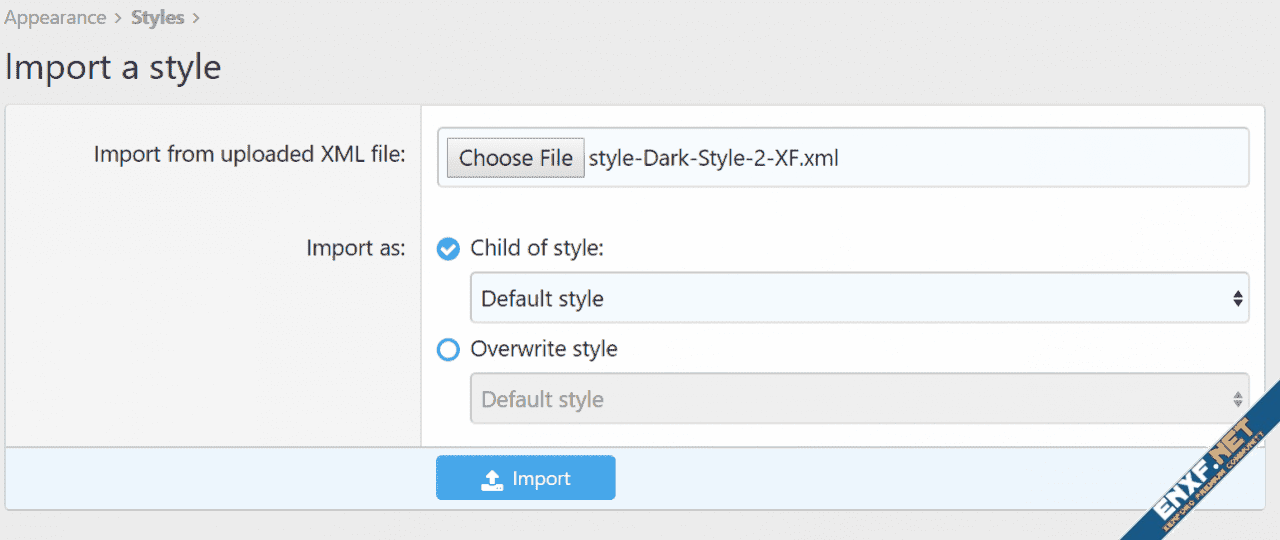Click the selected file name style-Dark-Style-2-XF.xml

point(713,158)
